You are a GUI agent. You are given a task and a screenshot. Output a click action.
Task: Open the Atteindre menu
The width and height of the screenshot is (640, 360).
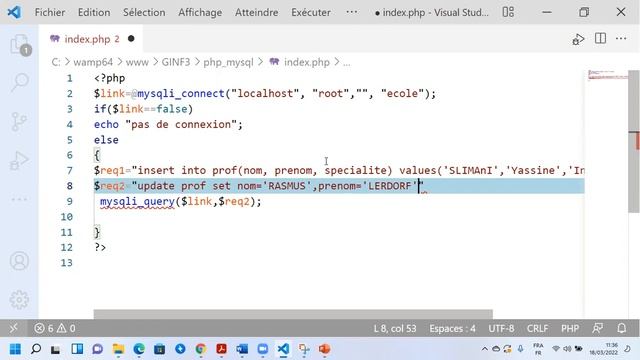pos(256,12)
